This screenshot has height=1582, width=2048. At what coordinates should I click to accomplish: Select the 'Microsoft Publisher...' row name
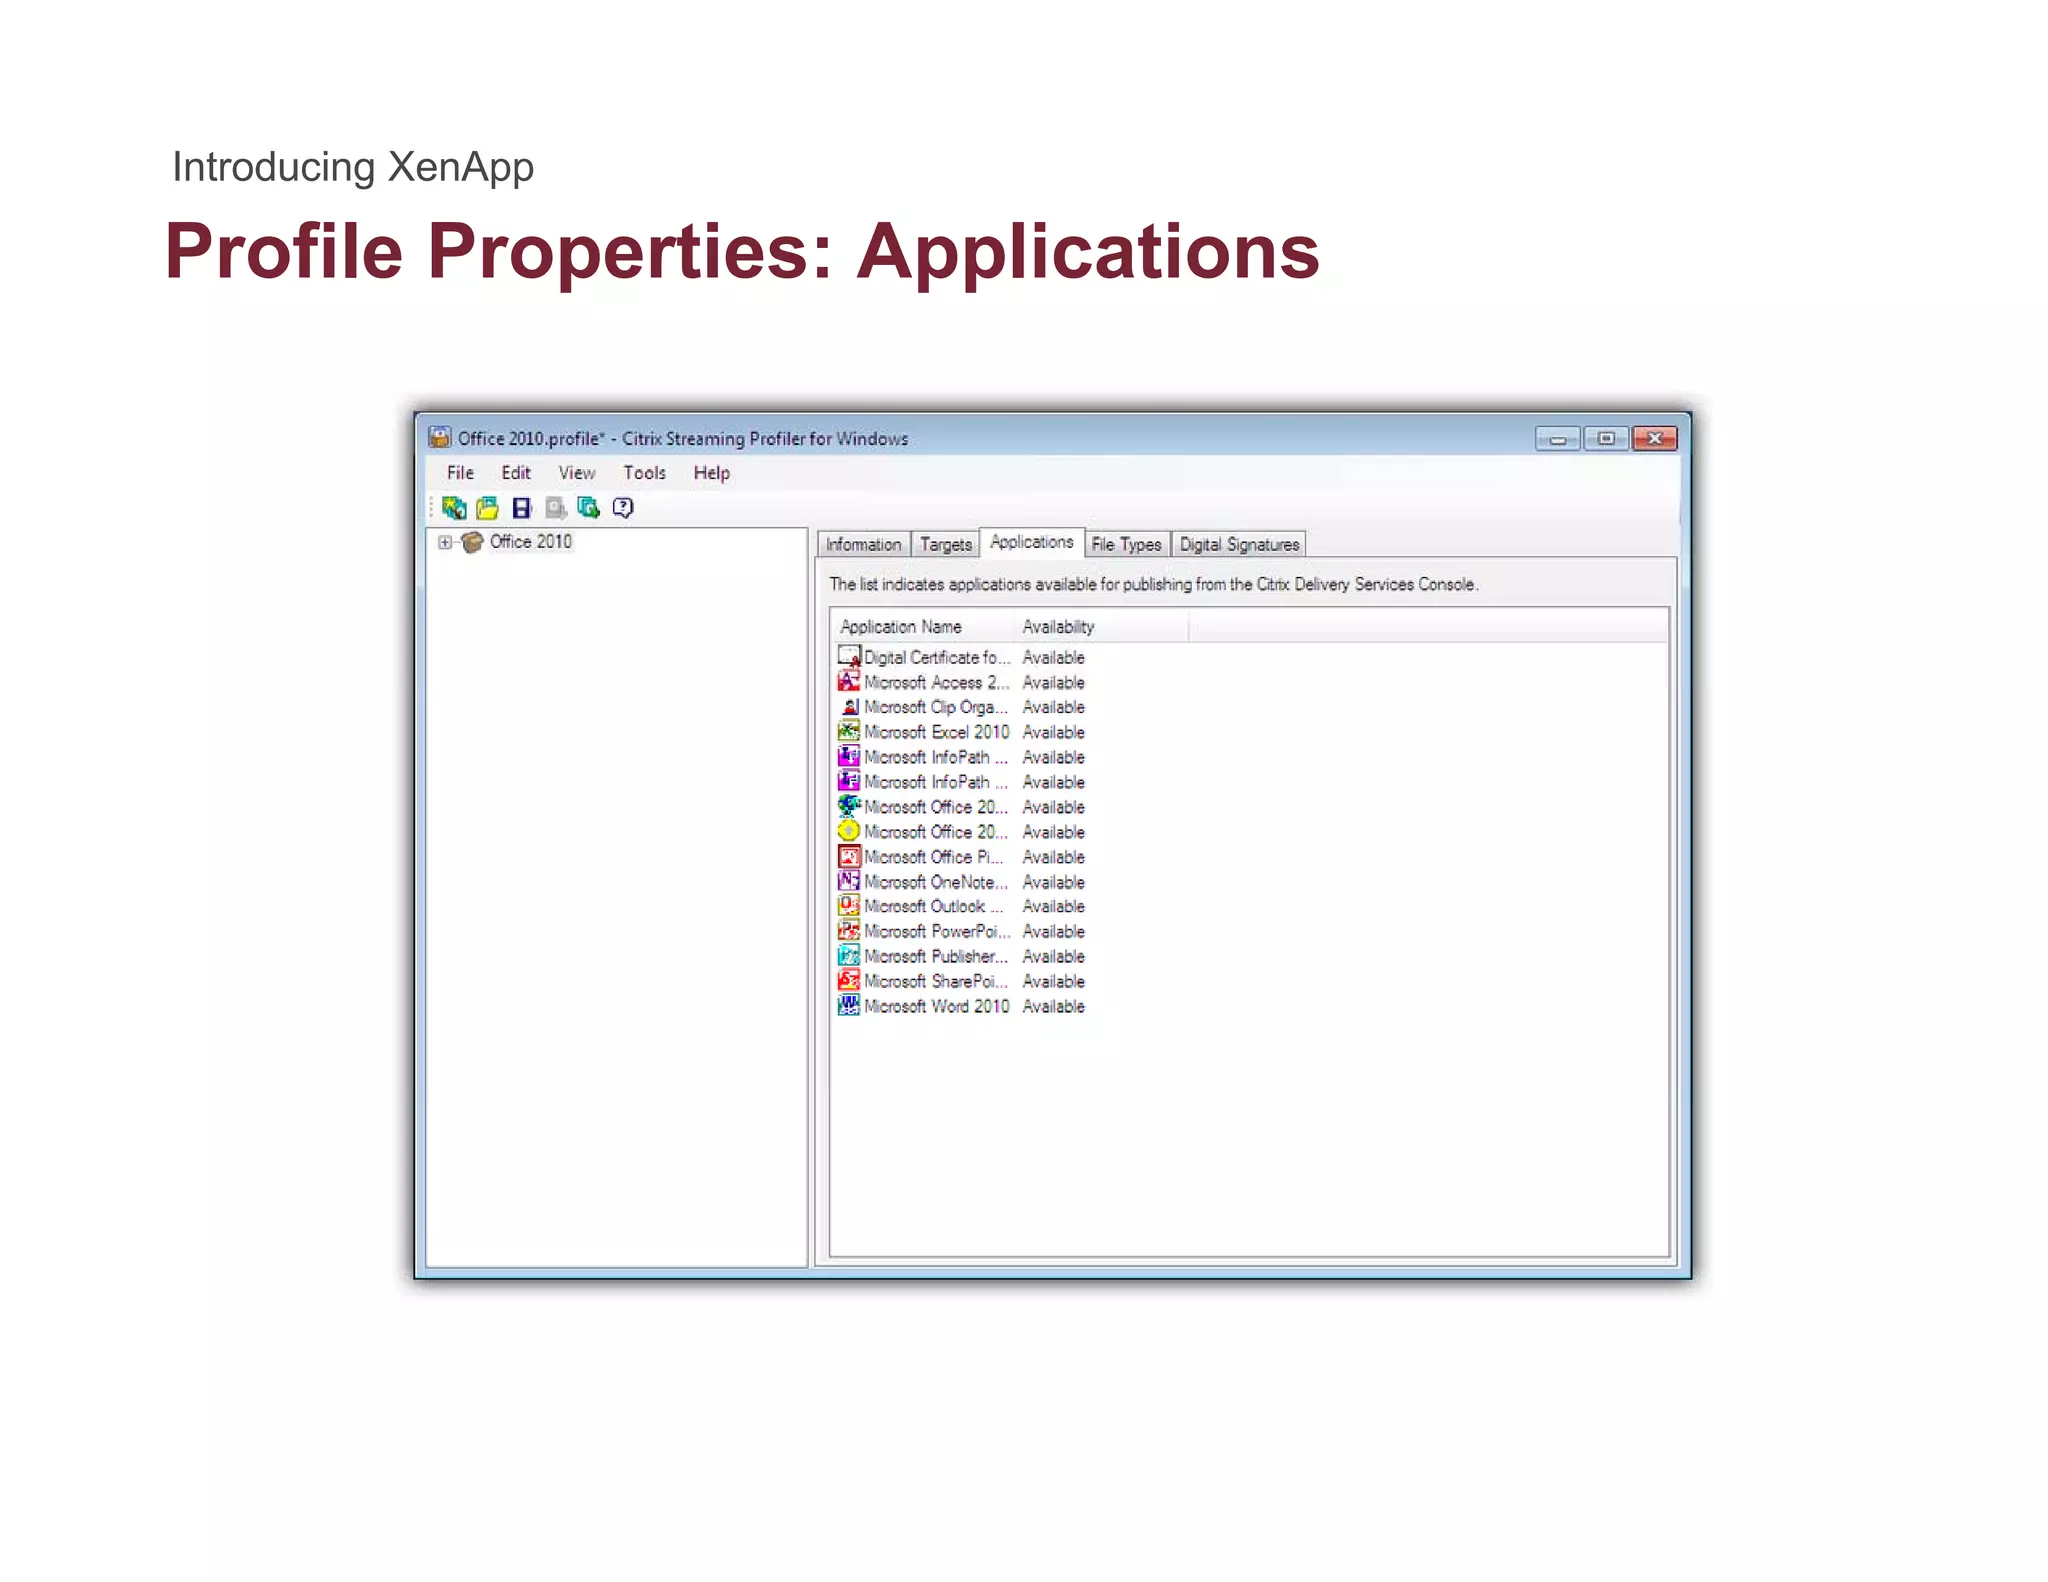tap(936, 956)
